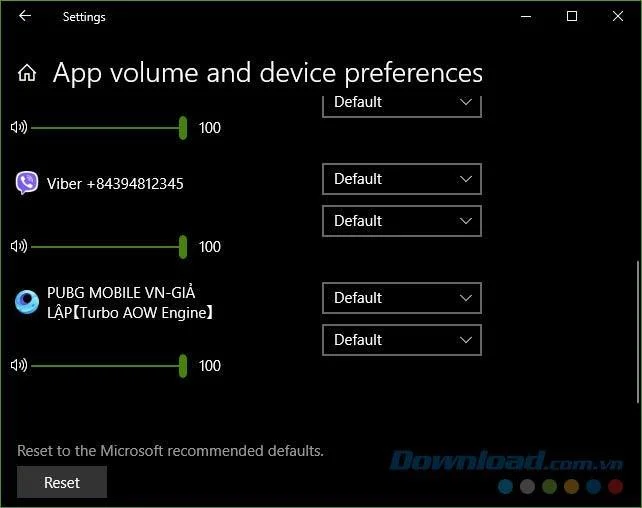Mute the speaker icon above Viber row
Image resolution: width=642 pixels, height=508 pixels.
click(x=19, y=127)
